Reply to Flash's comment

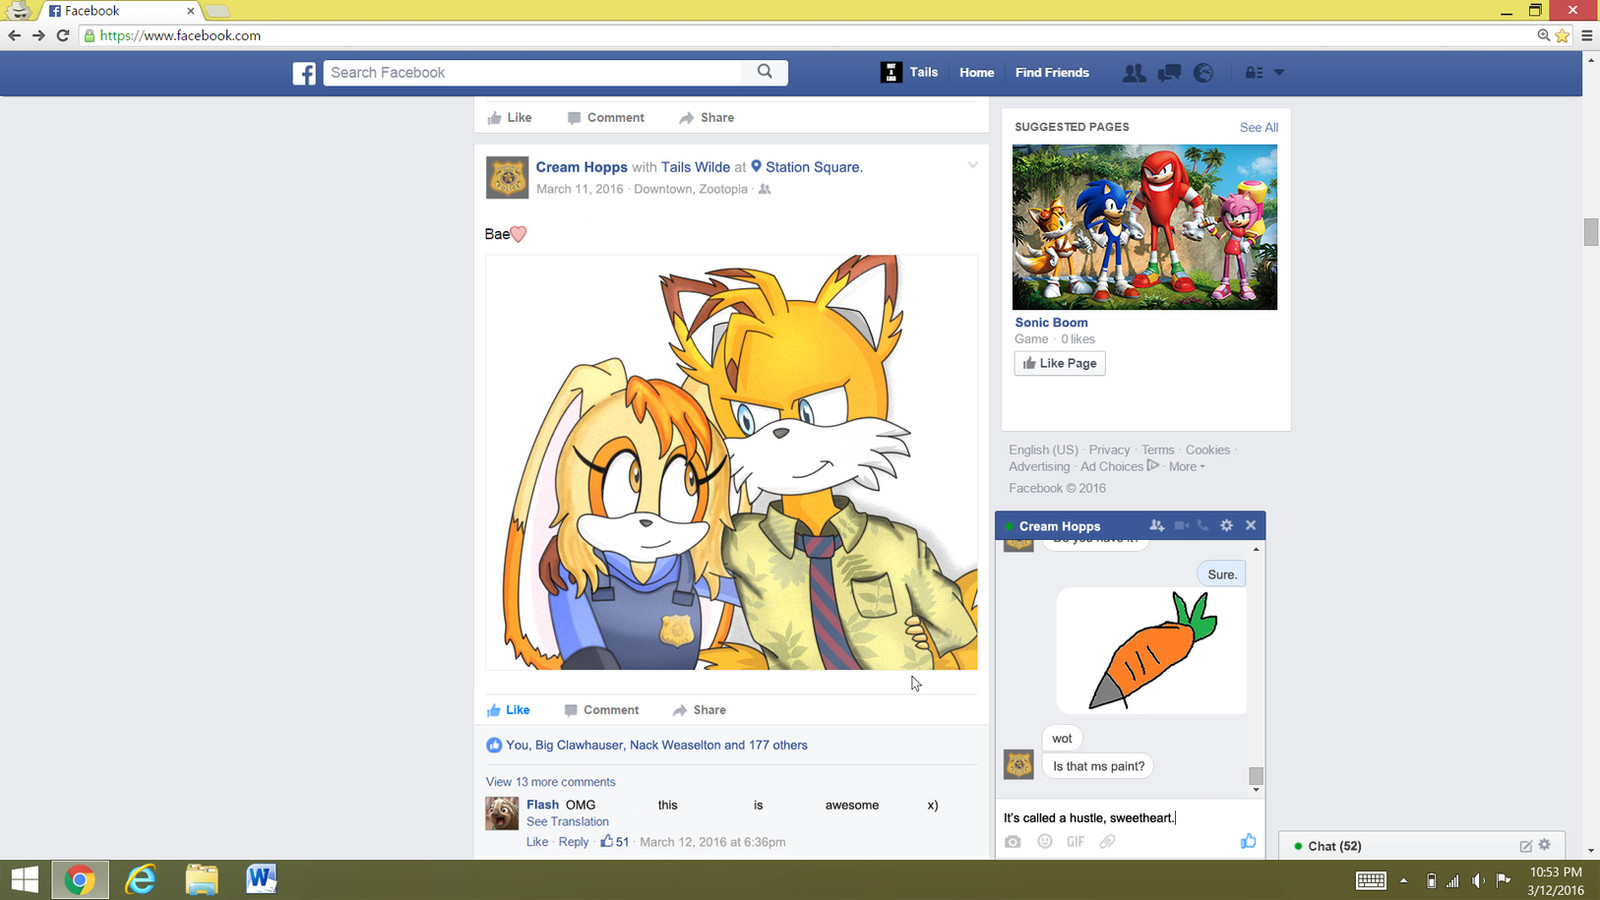(x=574, y=842)
